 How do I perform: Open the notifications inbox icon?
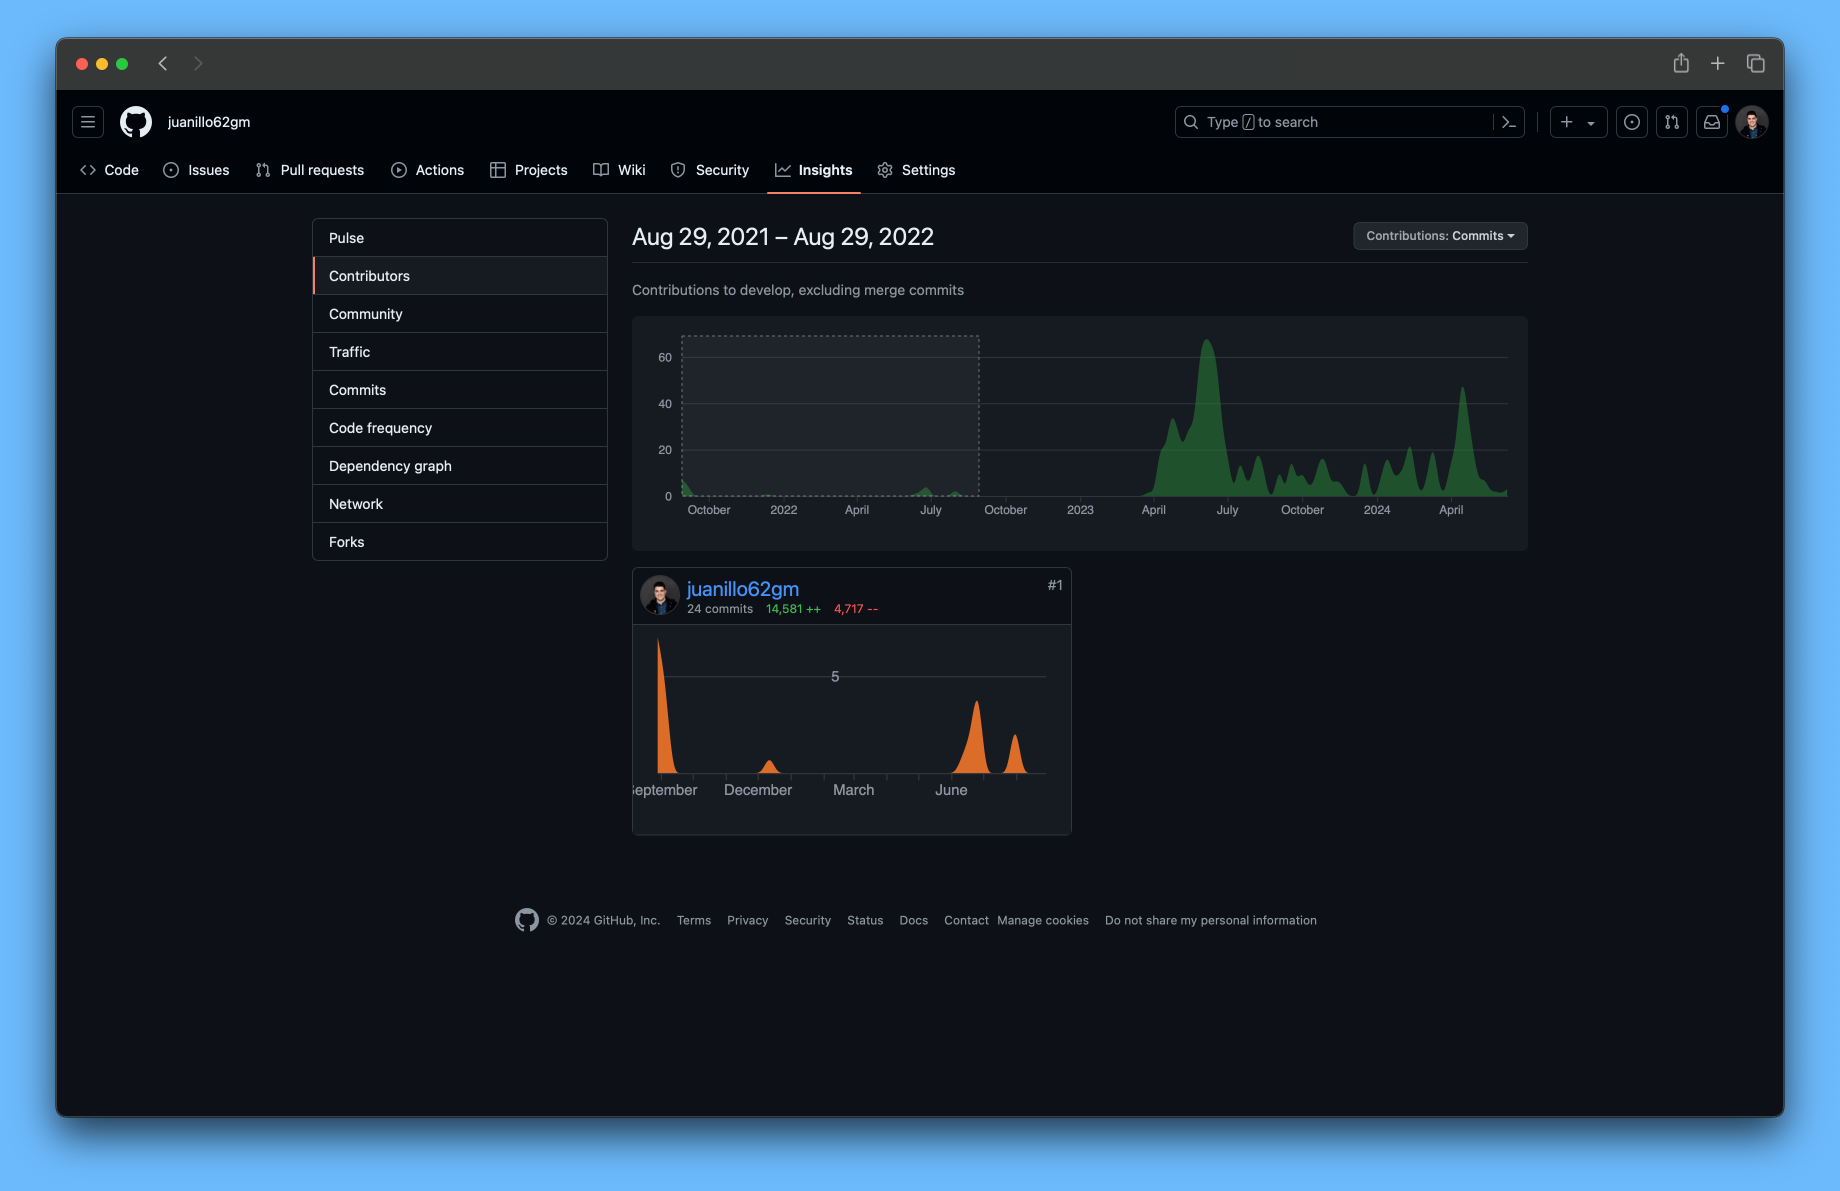tap(1711, 121)
